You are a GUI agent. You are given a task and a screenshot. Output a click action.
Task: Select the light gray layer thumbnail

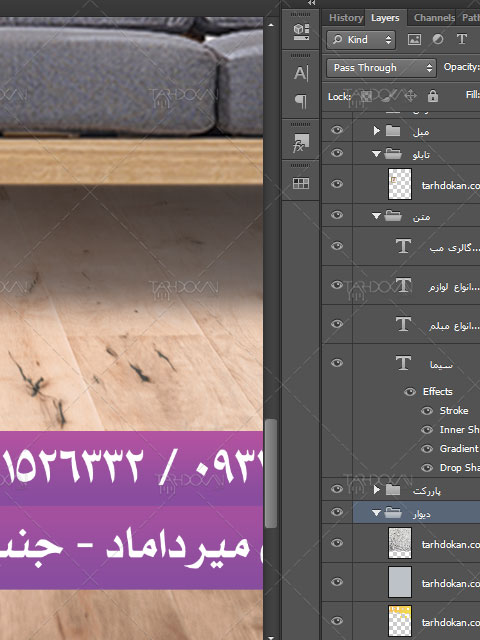click(400, 582)
